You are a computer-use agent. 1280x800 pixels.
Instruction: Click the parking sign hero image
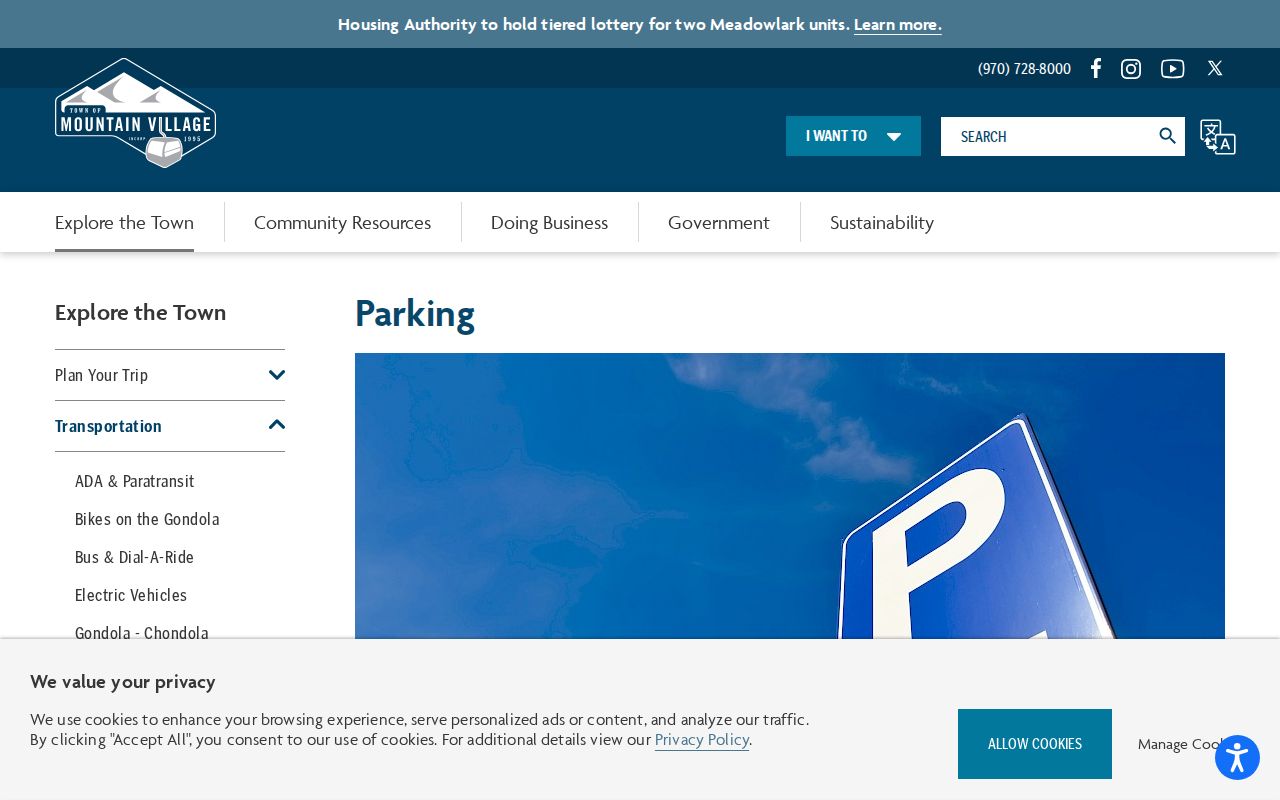(790, 496)
